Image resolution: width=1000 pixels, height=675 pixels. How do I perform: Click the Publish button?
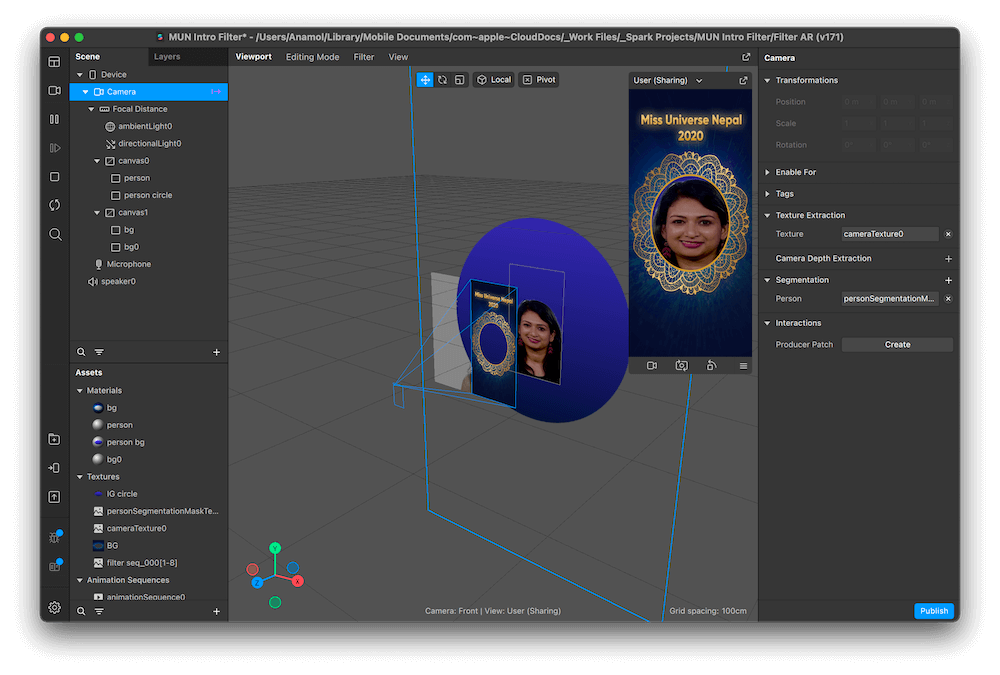click(933, 611)
